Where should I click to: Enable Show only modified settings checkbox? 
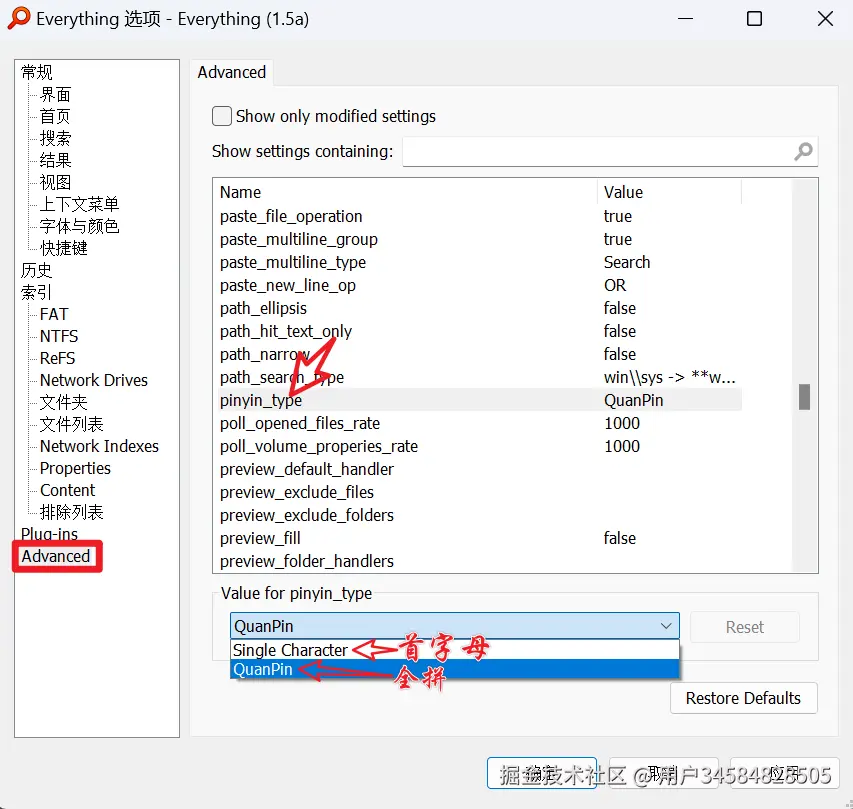pos(221,116)
